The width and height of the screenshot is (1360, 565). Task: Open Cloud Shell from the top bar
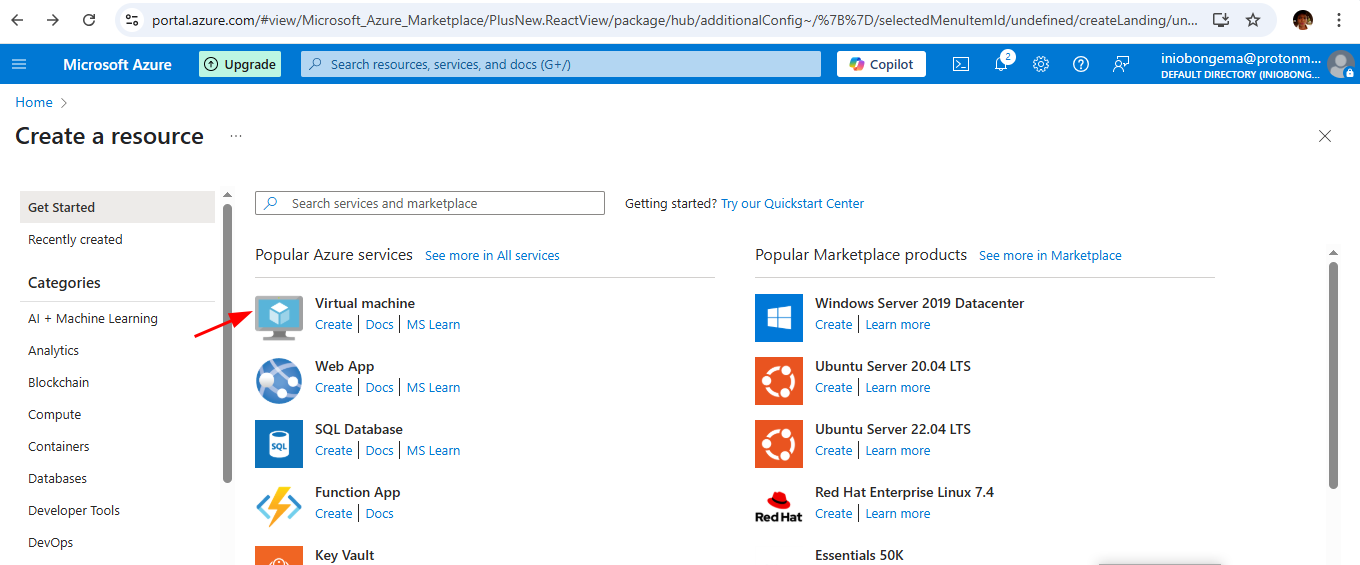coord(960,64)
